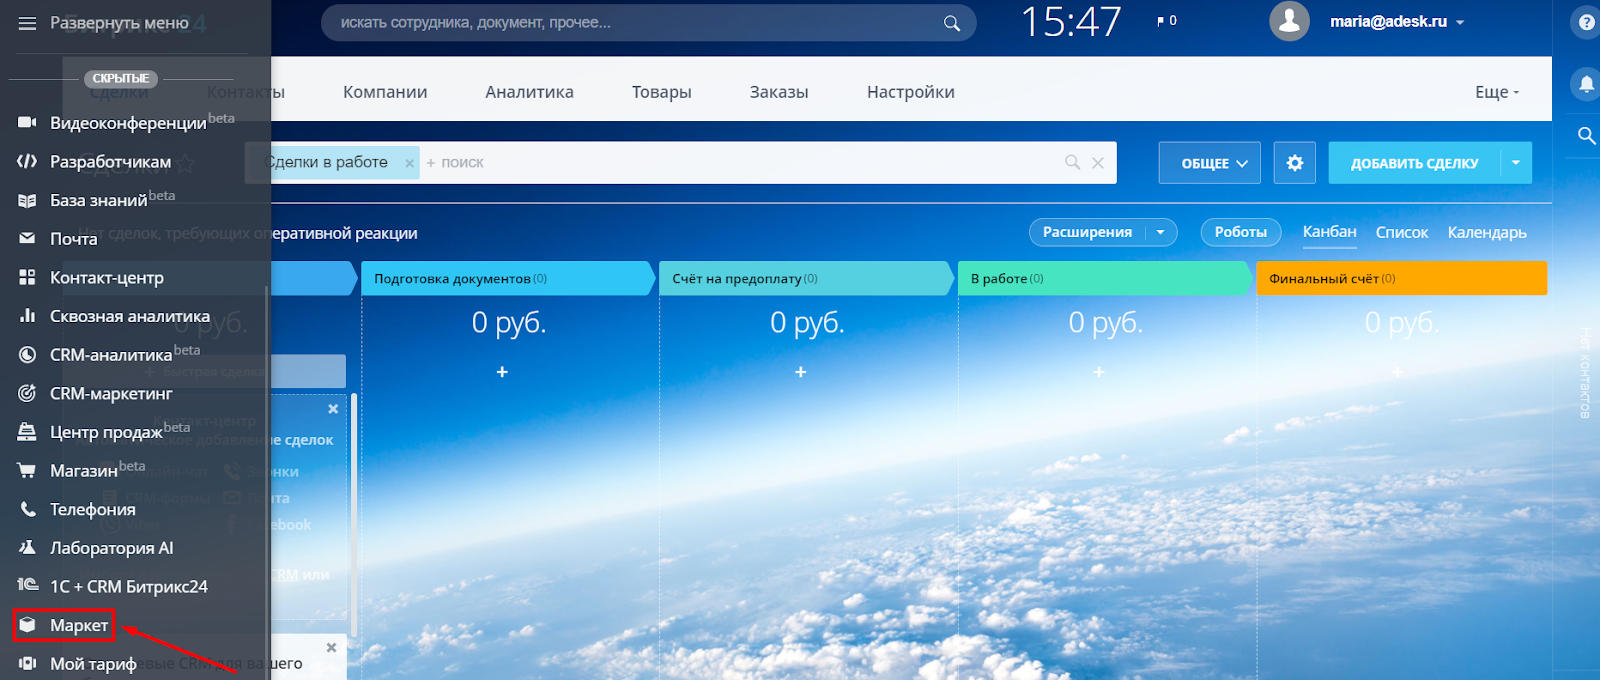
Task: Add a deal in Счёт на предоплату column
Action: 800,372
